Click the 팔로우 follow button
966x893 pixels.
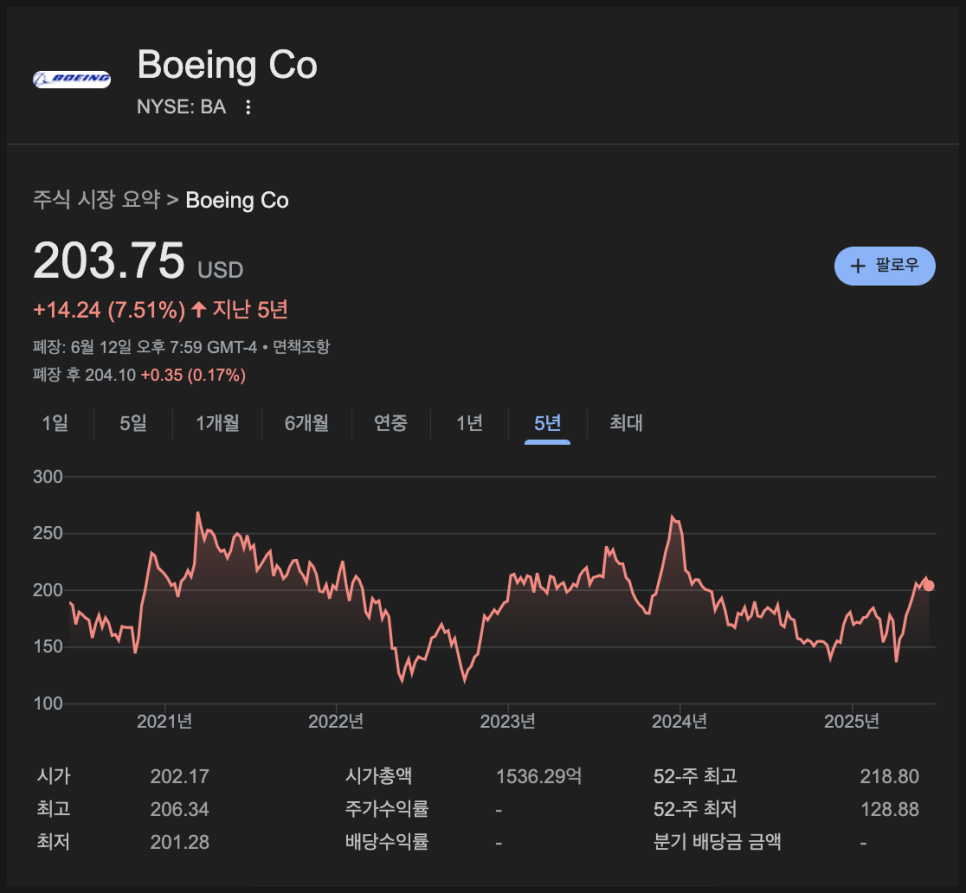(x=885, y=266)
